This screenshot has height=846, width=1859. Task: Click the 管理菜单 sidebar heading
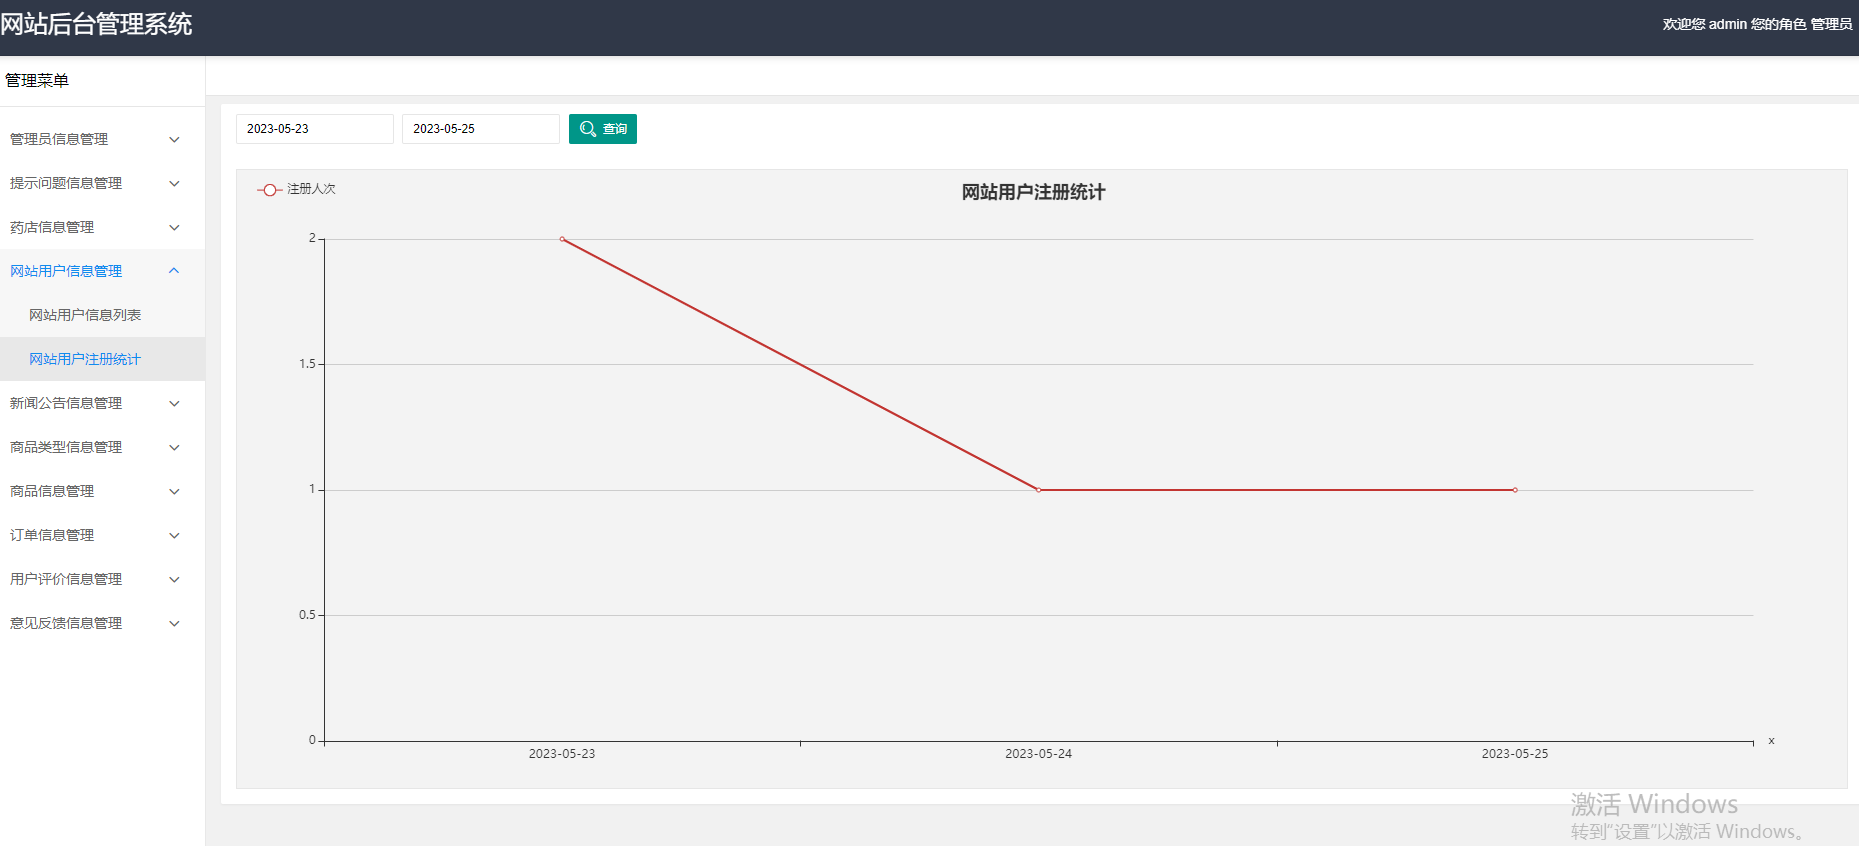pos(37,81)
